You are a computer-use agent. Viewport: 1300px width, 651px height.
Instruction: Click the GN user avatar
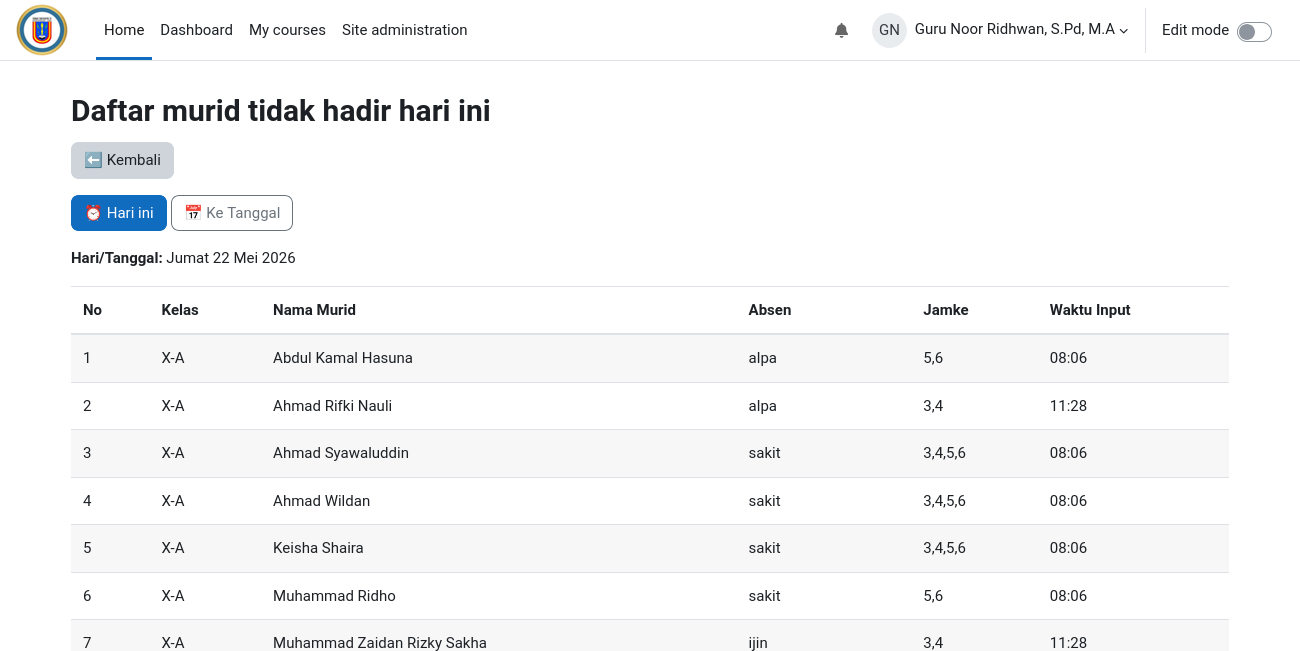tap(889, 30)
